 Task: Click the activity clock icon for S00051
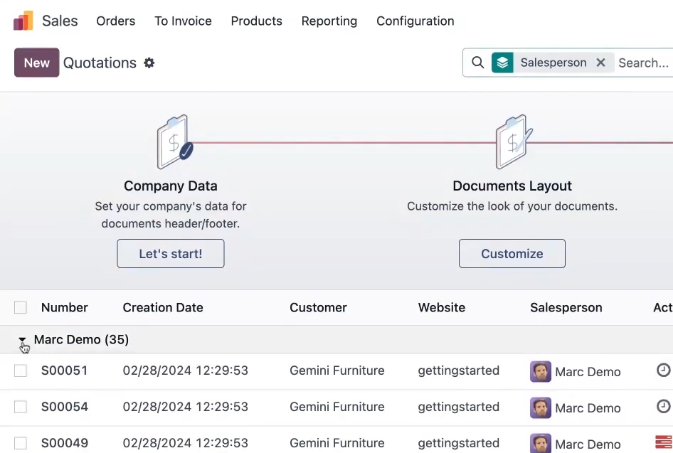[664, 370]
